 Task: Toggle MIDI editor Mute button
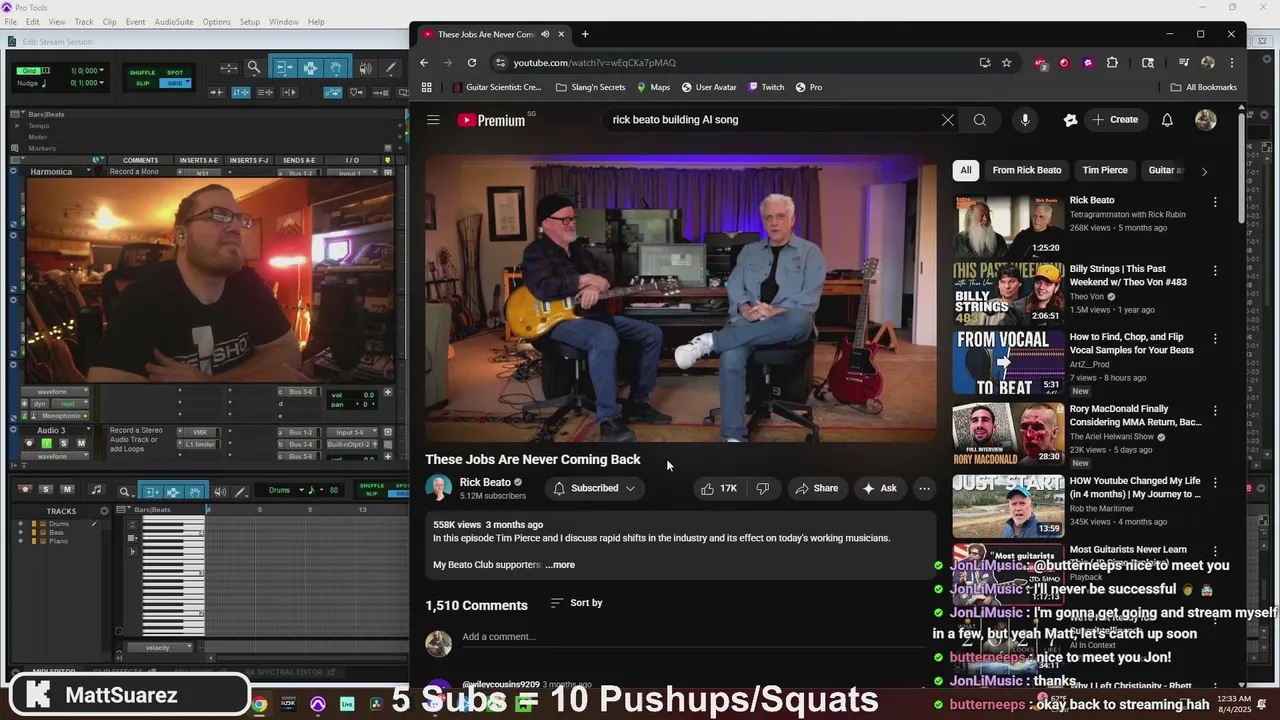pyautogui.click(x=67, y=489)
